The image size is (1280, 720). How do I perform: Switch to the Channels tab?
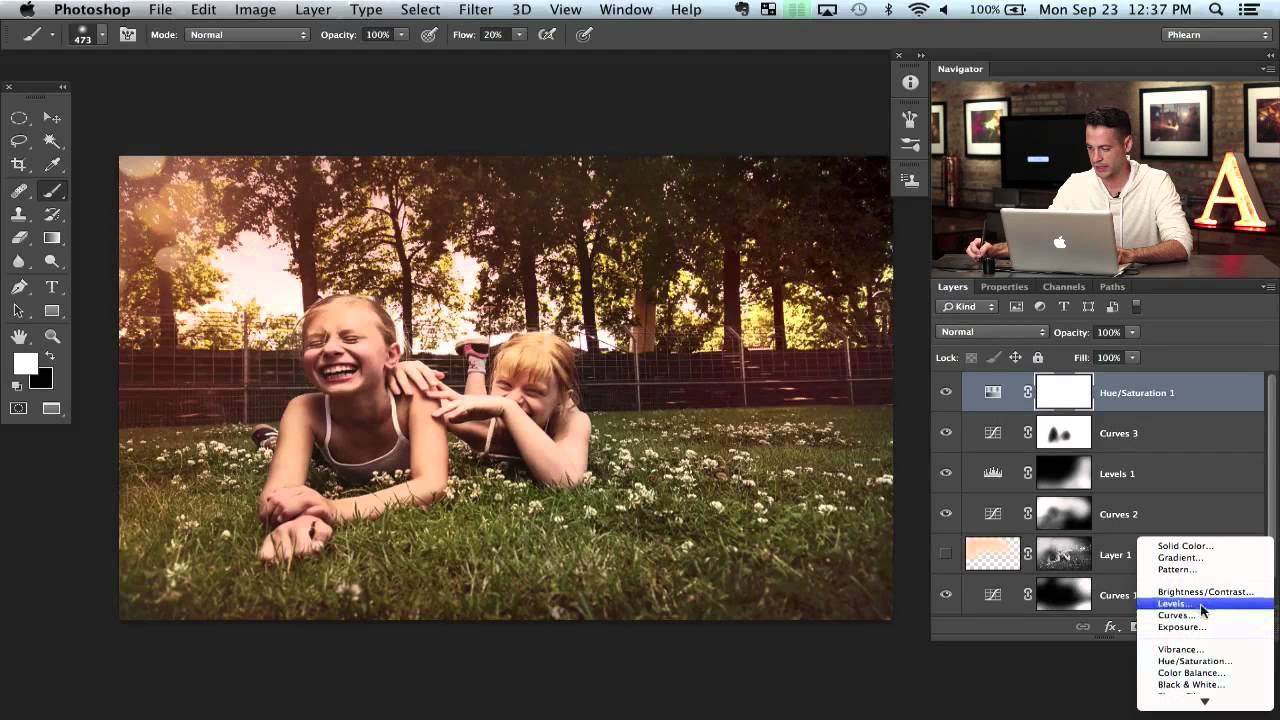coord(1063,287)
